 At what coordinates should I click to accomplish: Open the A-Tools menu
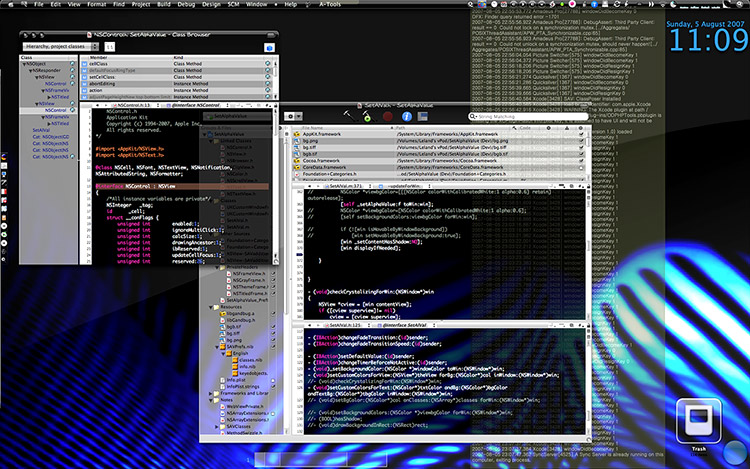click(x=330, y=4)
